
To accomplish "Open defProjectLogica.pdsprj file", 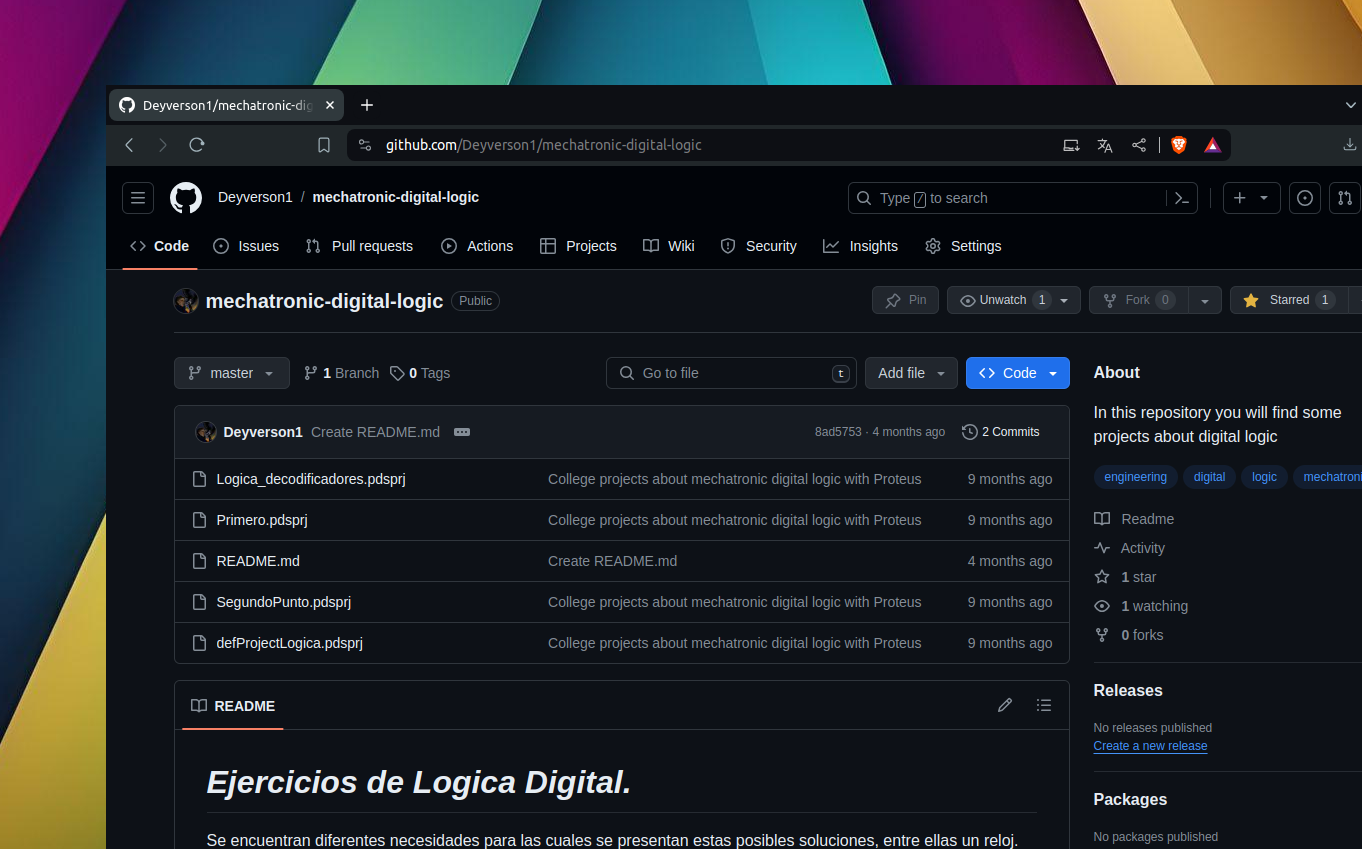I will 290,643.
